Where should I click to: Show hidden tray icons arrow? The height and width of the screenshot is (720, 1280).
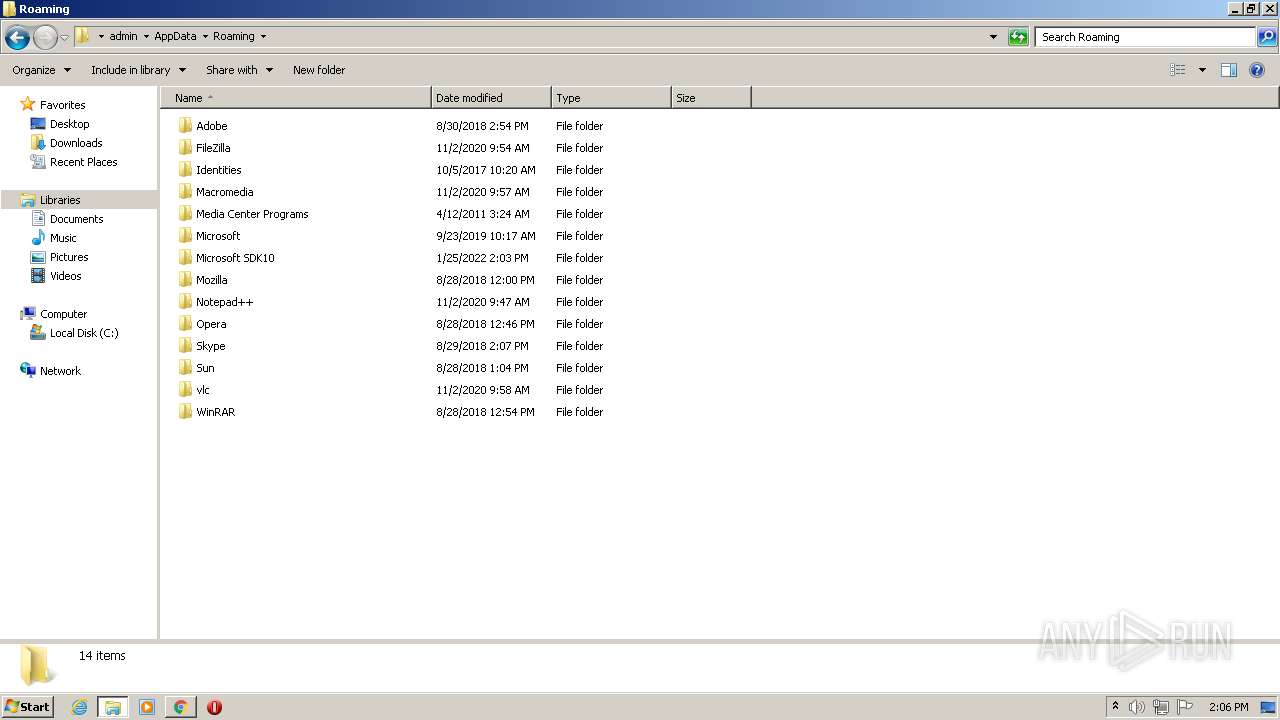[1116, 707]
